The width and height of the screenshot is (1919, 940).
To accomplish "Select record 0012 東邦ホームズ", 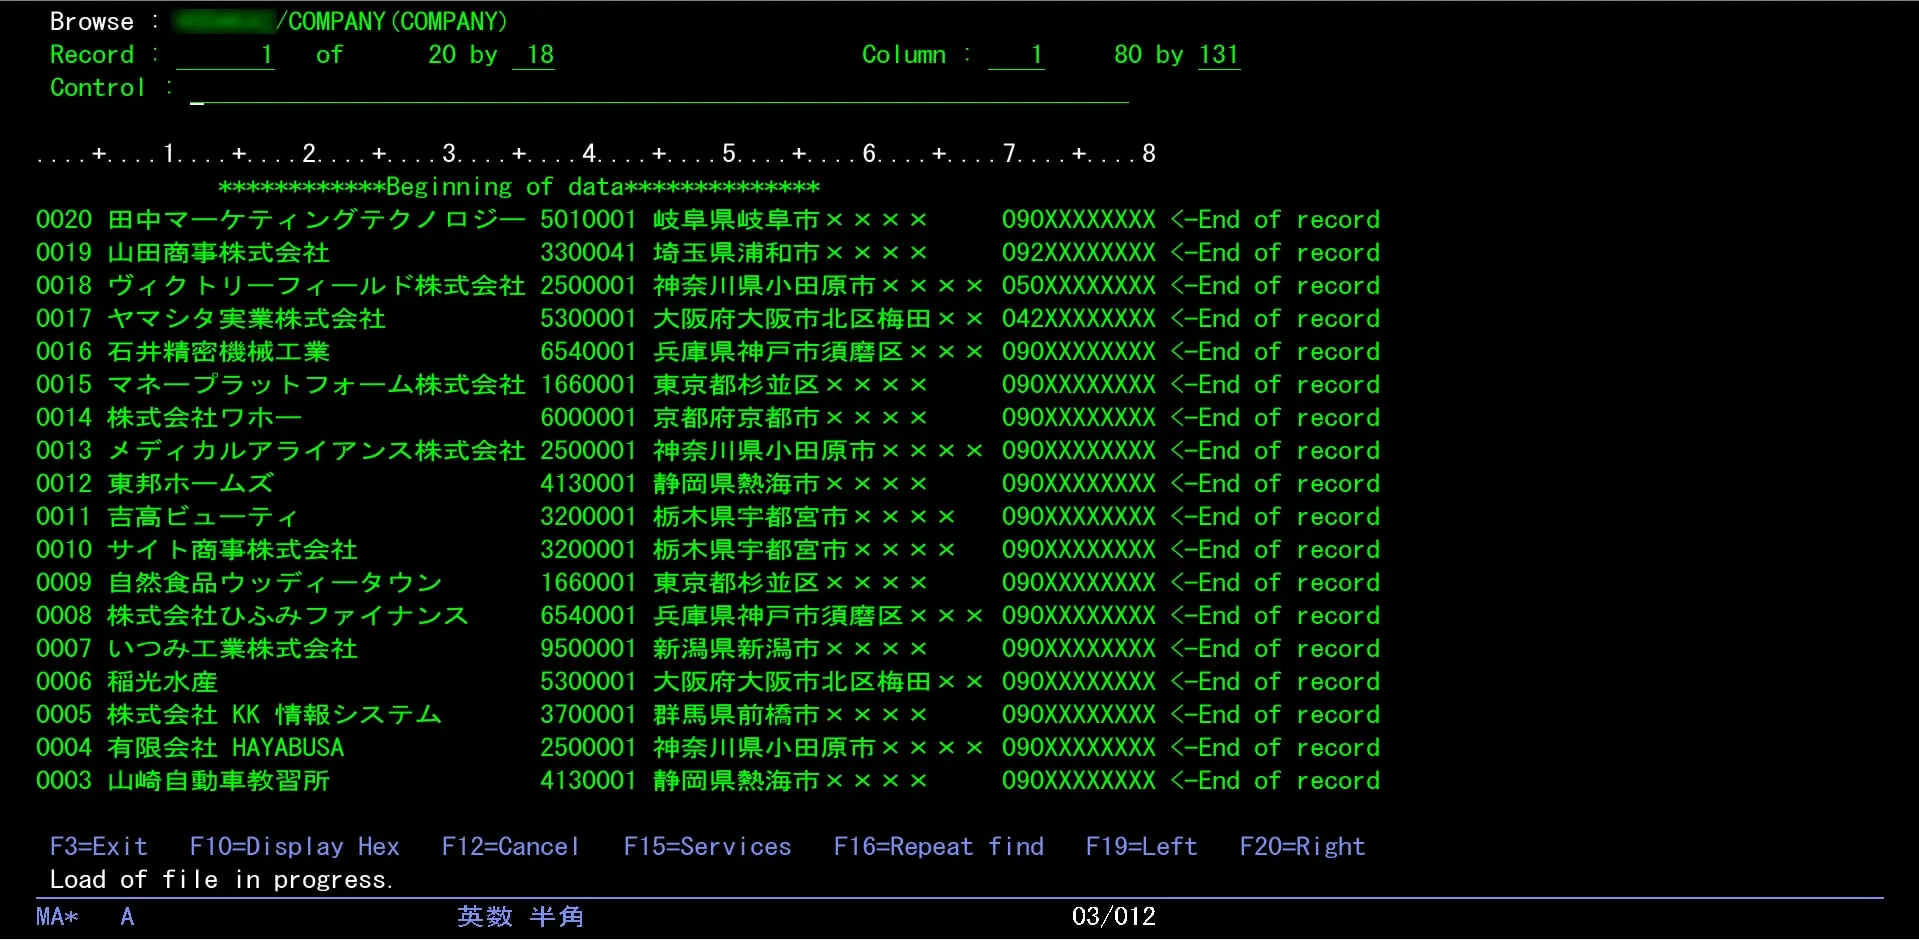I will pos(708,483).
